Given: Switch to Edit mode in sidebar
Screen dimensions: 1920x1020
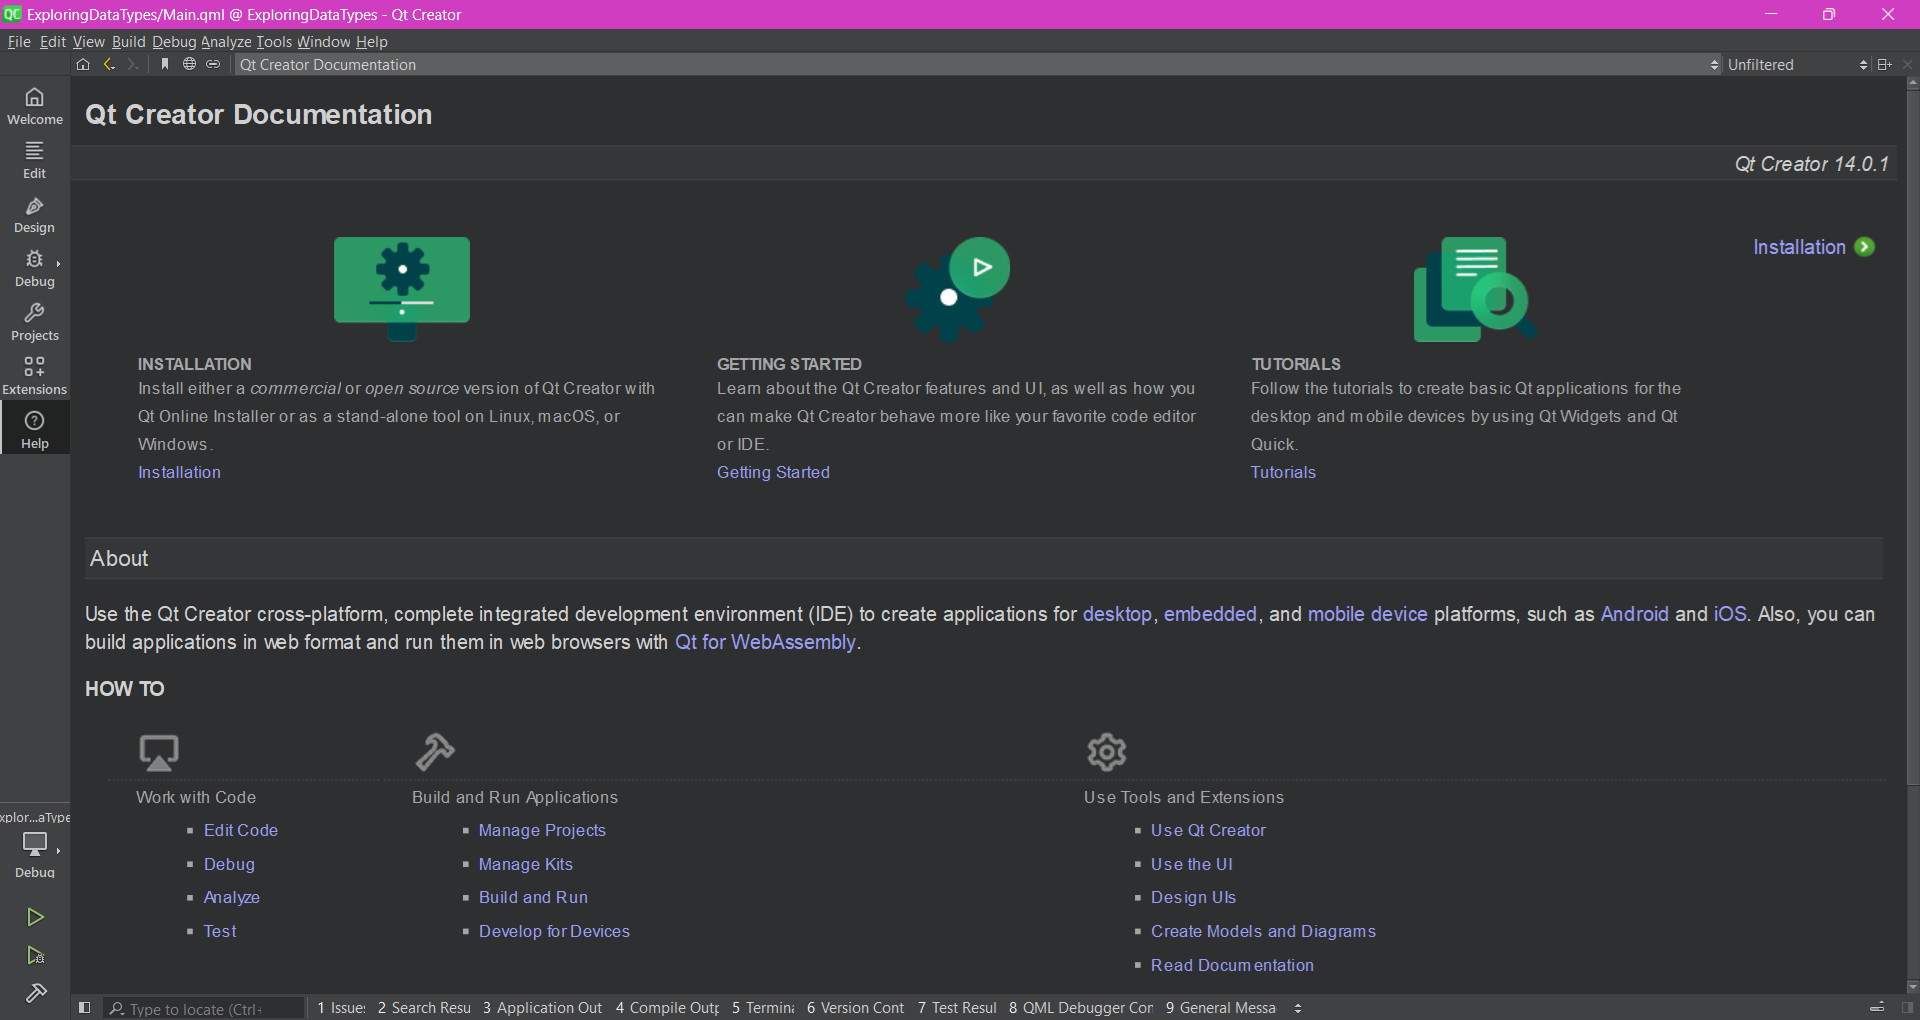Looking at the screenshot, I should tap(35, 159).
